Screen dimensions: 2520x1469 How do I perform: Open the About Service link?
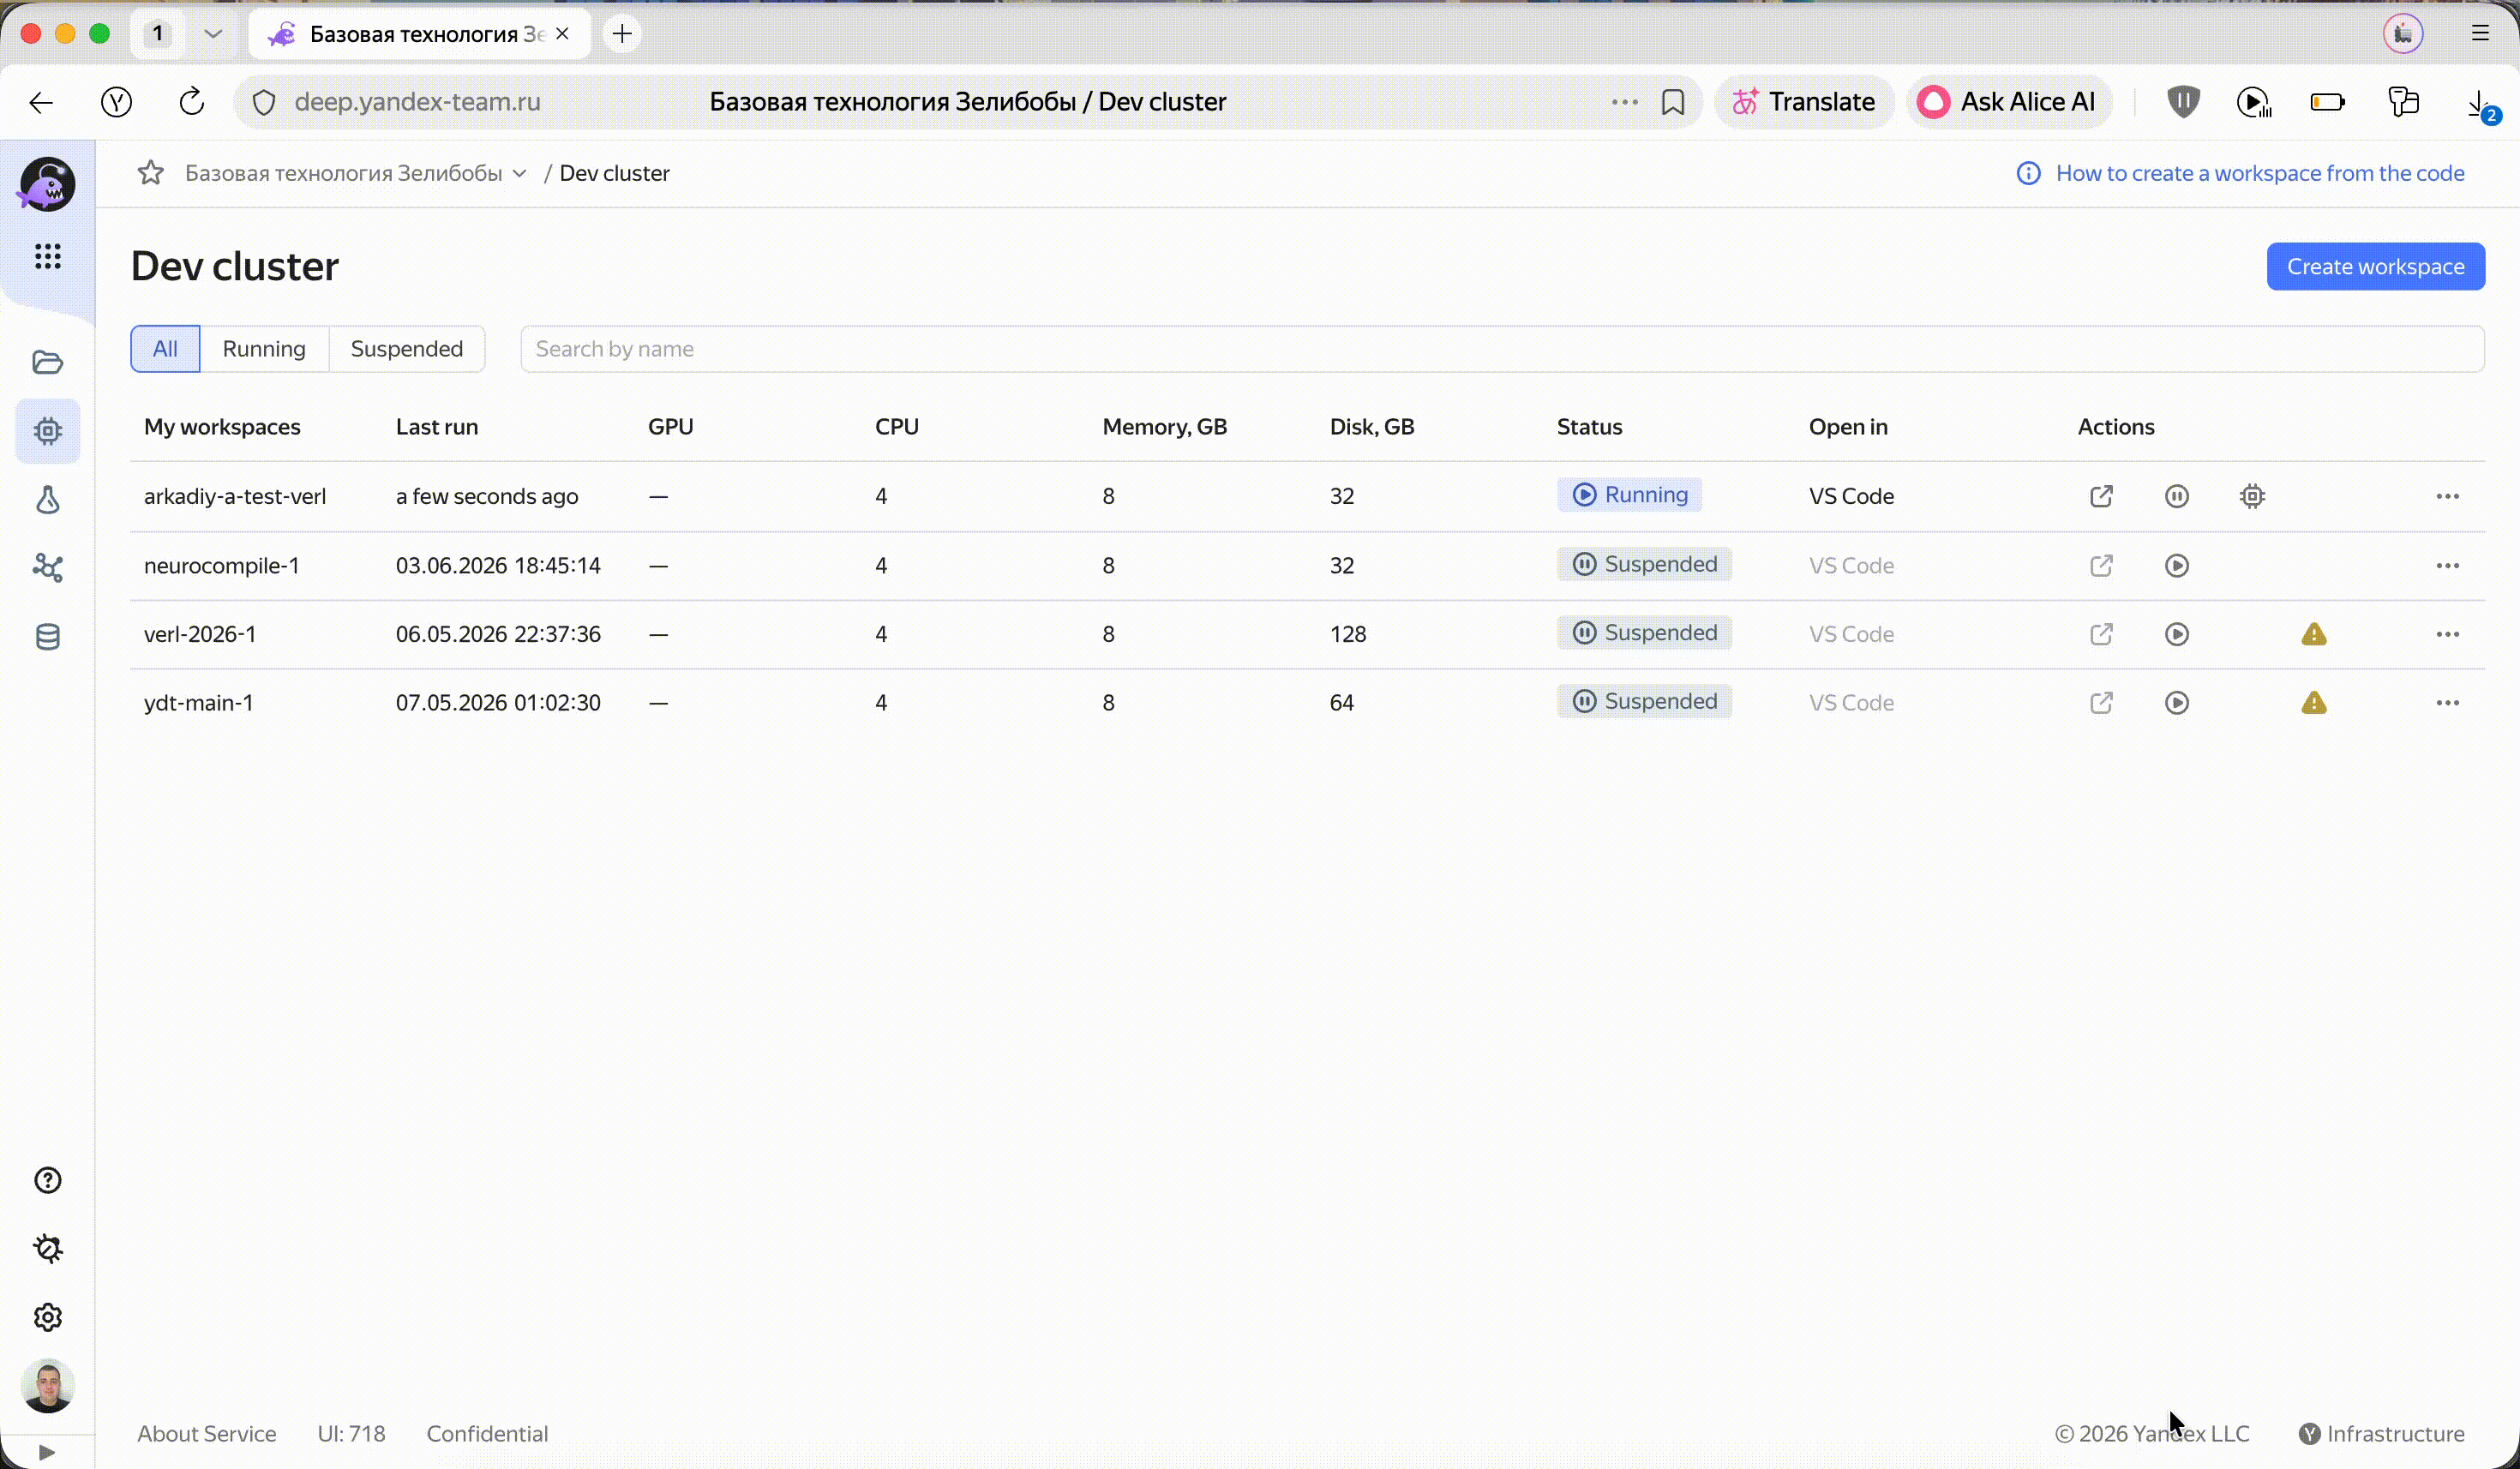[207, 1434]
